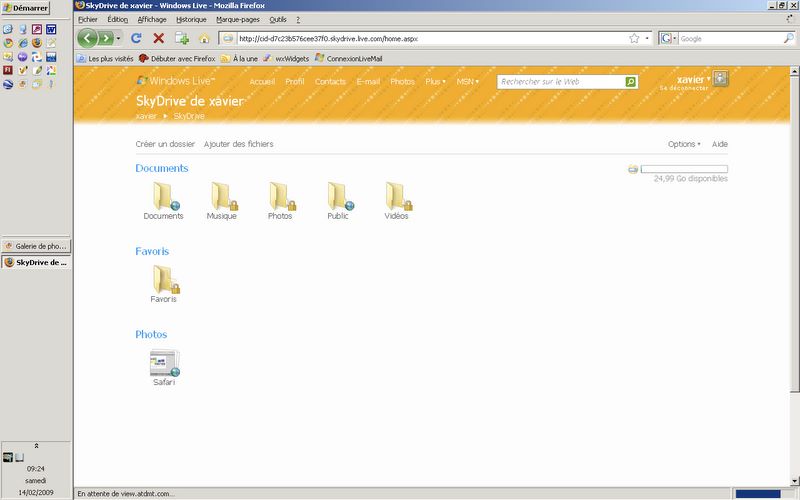Viewport: 800px width, 500px height.
Task: Click the address bar URL
Action: (x=328, y=38)
